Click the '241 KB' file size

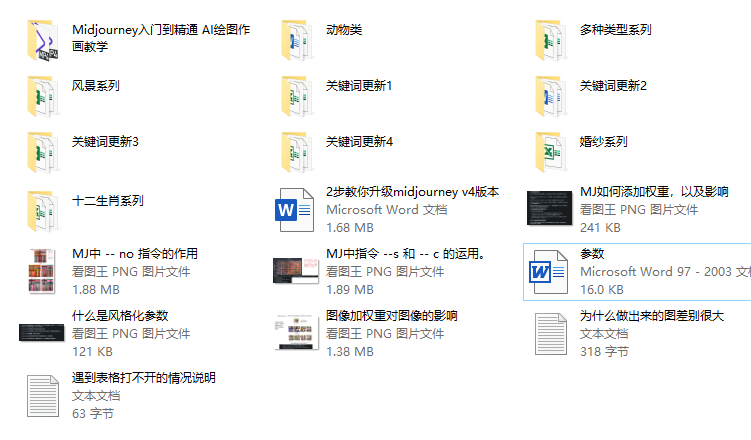tap(600, 228)
